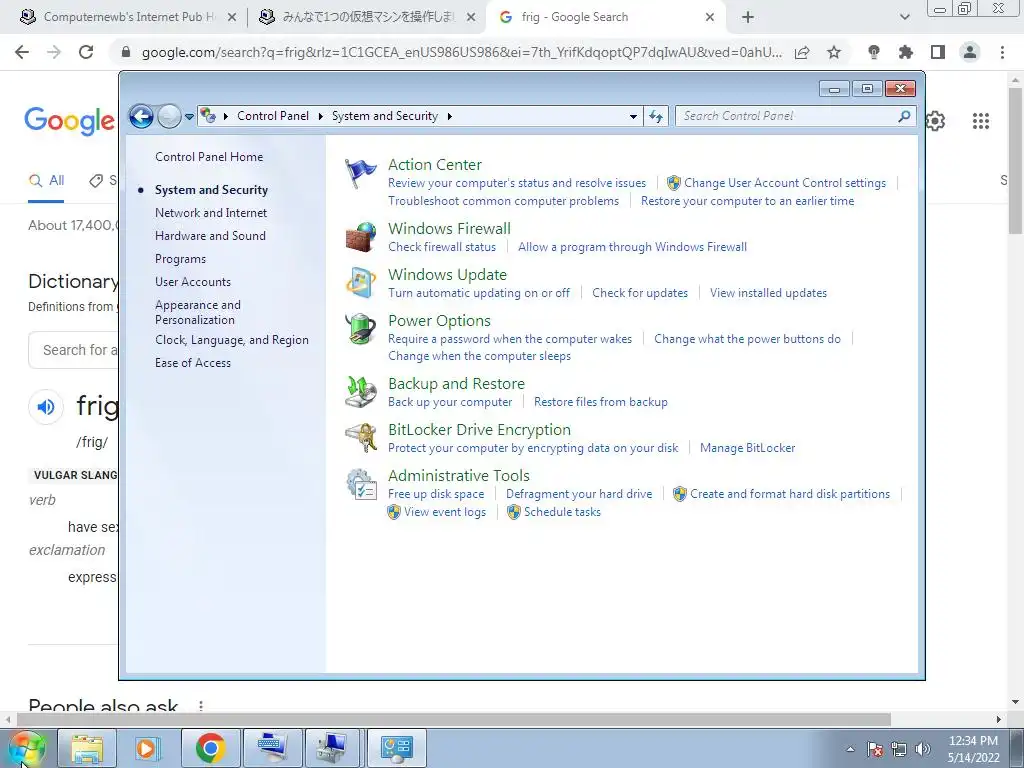Open Google apps grid
Viewport: 1024px width, 768px height.
tap(981, 121)
